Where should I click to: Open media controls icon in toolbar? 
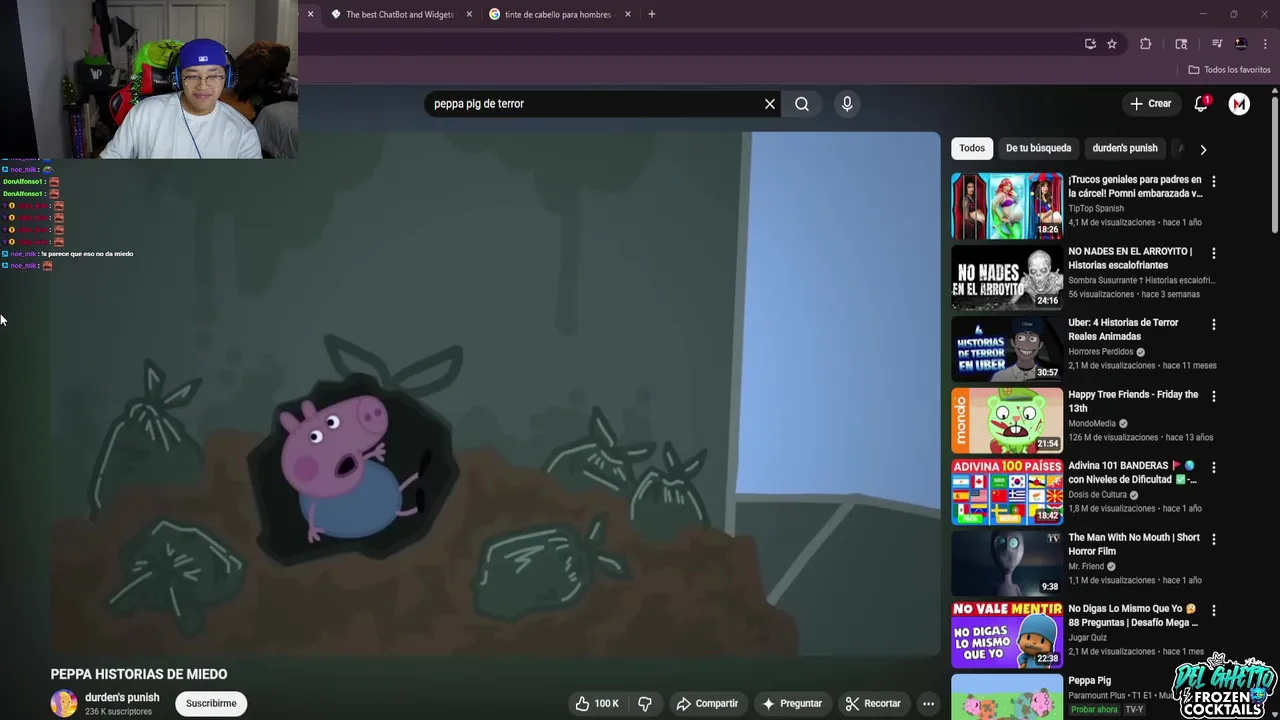coord(1217,44)
